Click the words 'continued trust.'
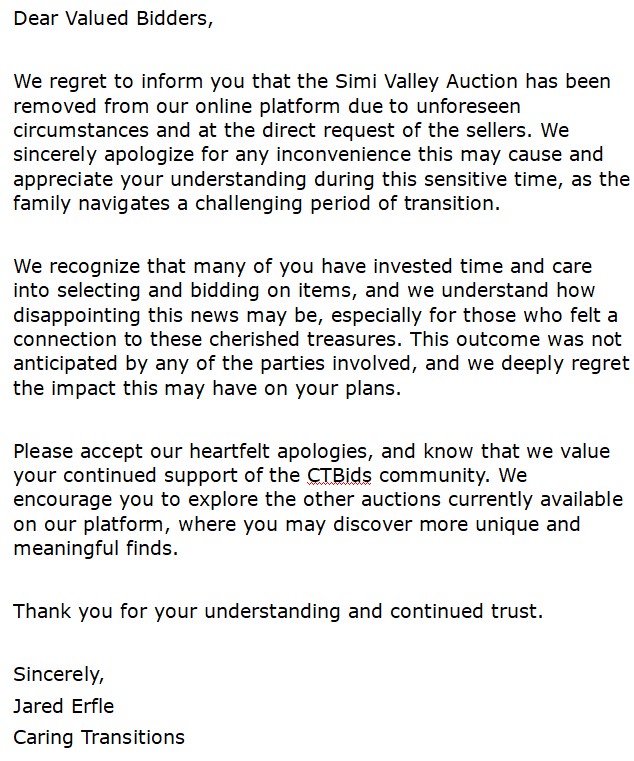634x761 pixels. pyautogui.click(x=466, y=611)
